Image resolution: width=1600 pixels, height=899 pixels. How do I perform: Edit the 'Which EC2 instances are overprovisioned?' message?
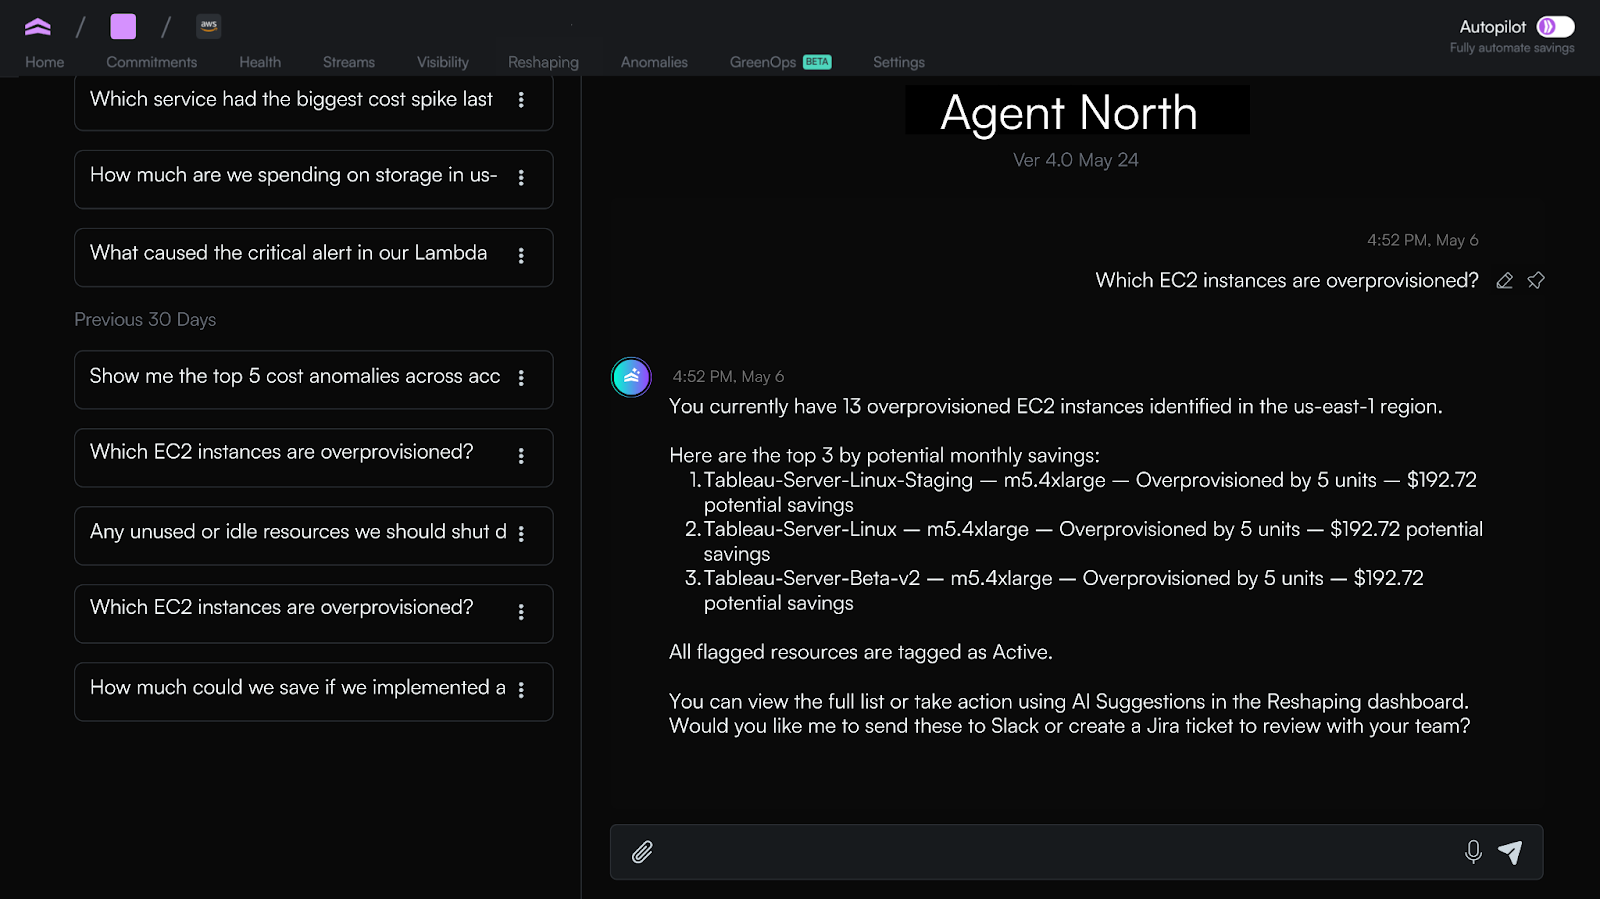tap(1504, 281)
